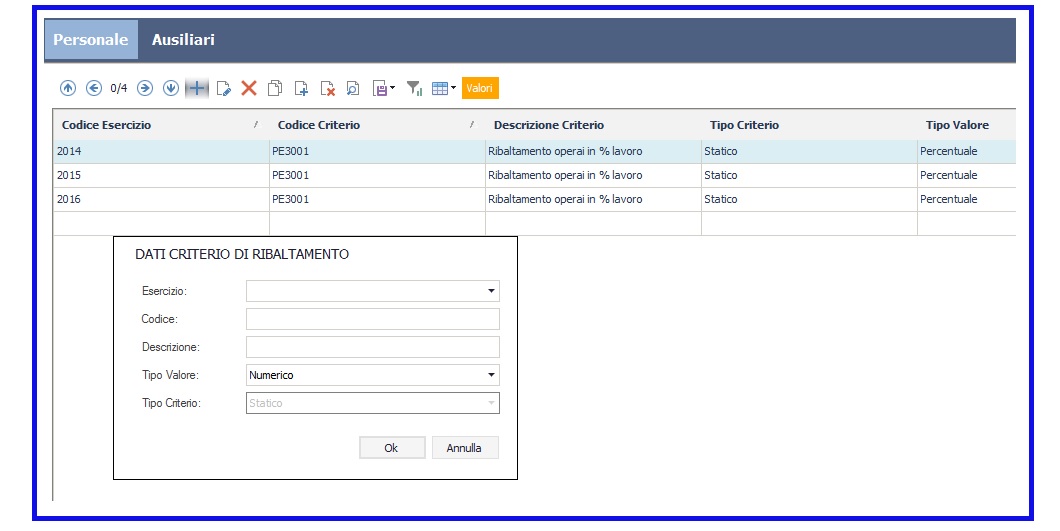Click the description cell in the 2014 row
Viewport: 1060px width, 531px height.
pos(593,151)
